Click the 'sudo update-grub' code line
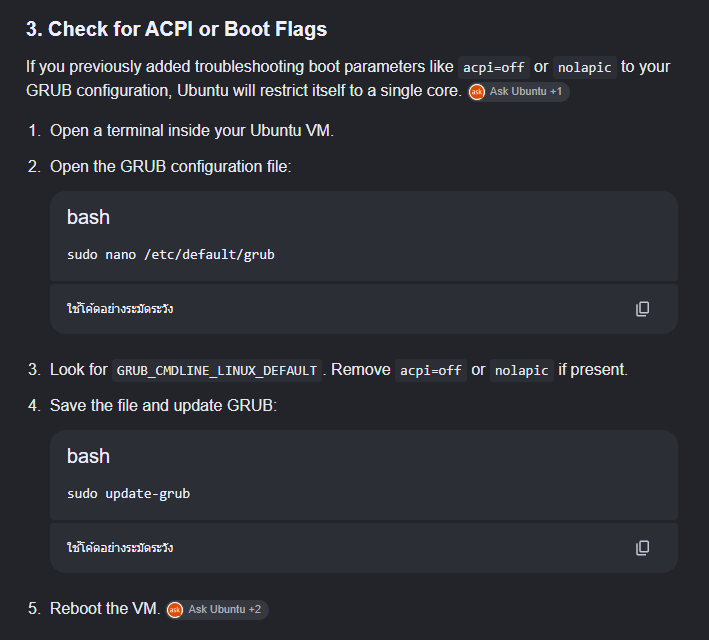Screen dimensions: 709x640 128,493
